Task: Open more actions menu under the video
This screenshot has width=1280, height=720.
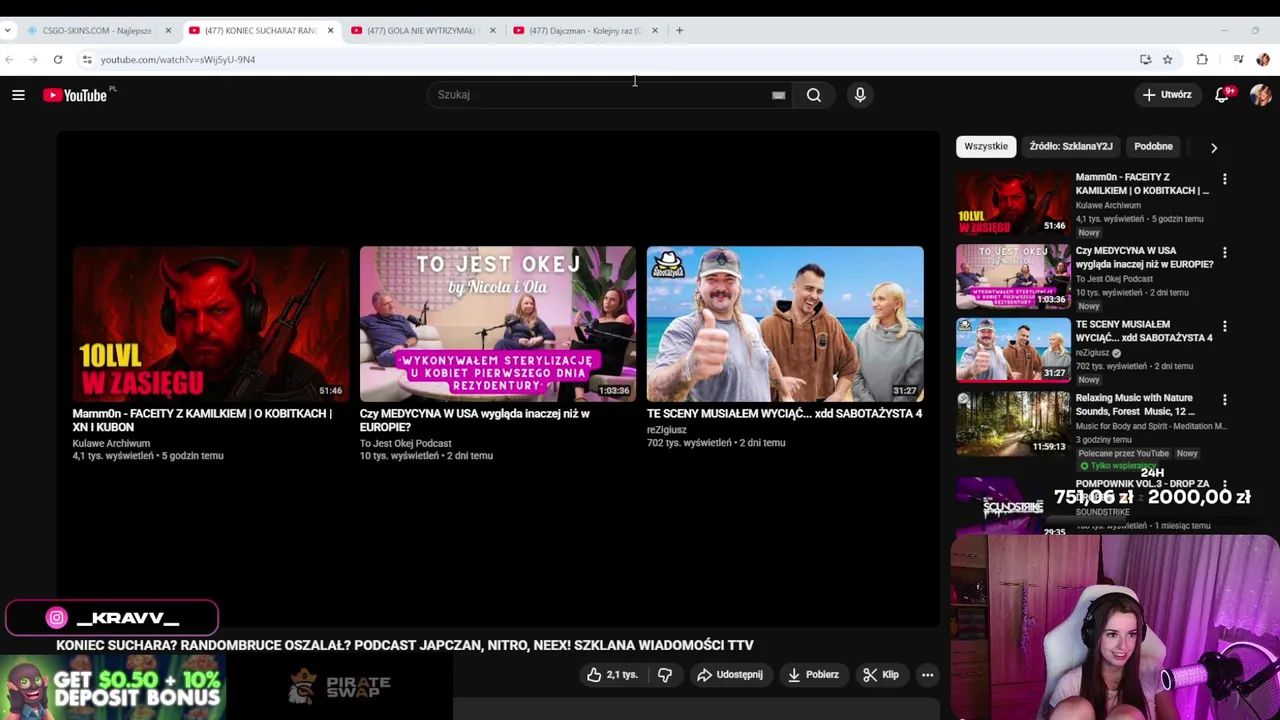Action: [x=927, y=675]
